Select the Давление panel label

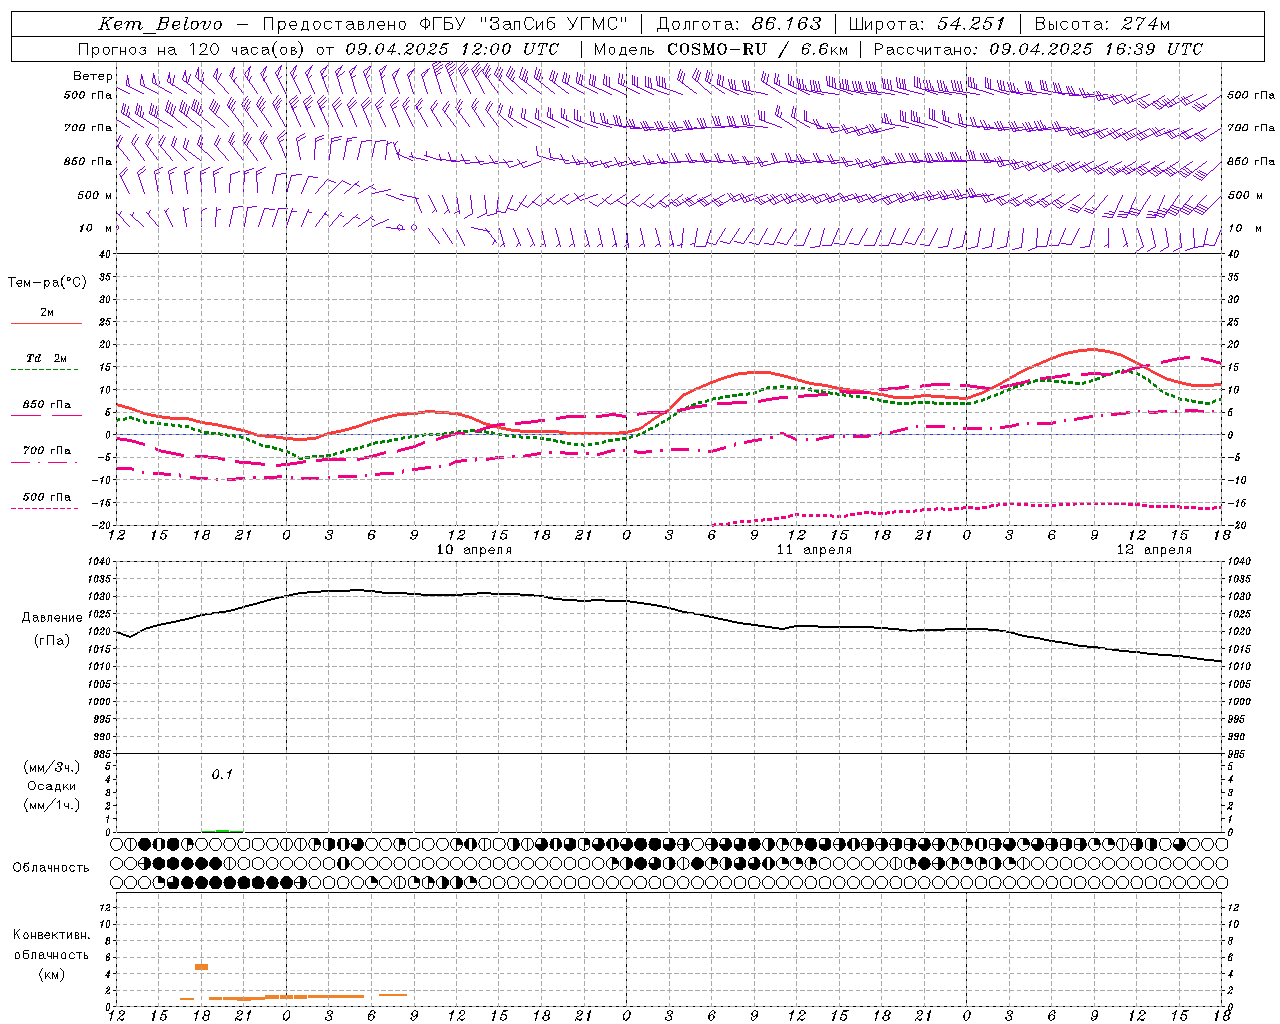[52, 618]
